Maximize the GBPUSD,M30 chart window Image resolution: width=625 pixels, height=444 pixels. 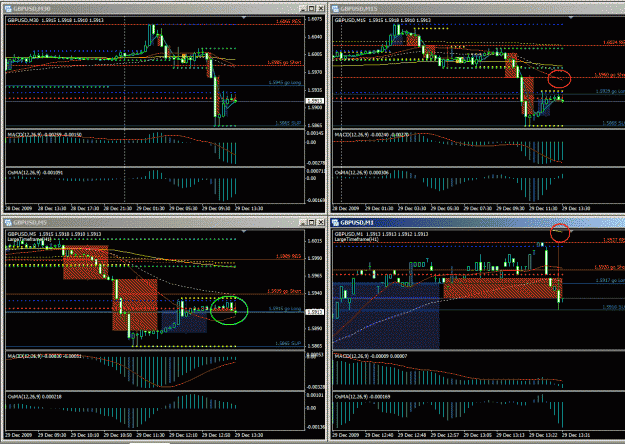click(x=312, y=8)
